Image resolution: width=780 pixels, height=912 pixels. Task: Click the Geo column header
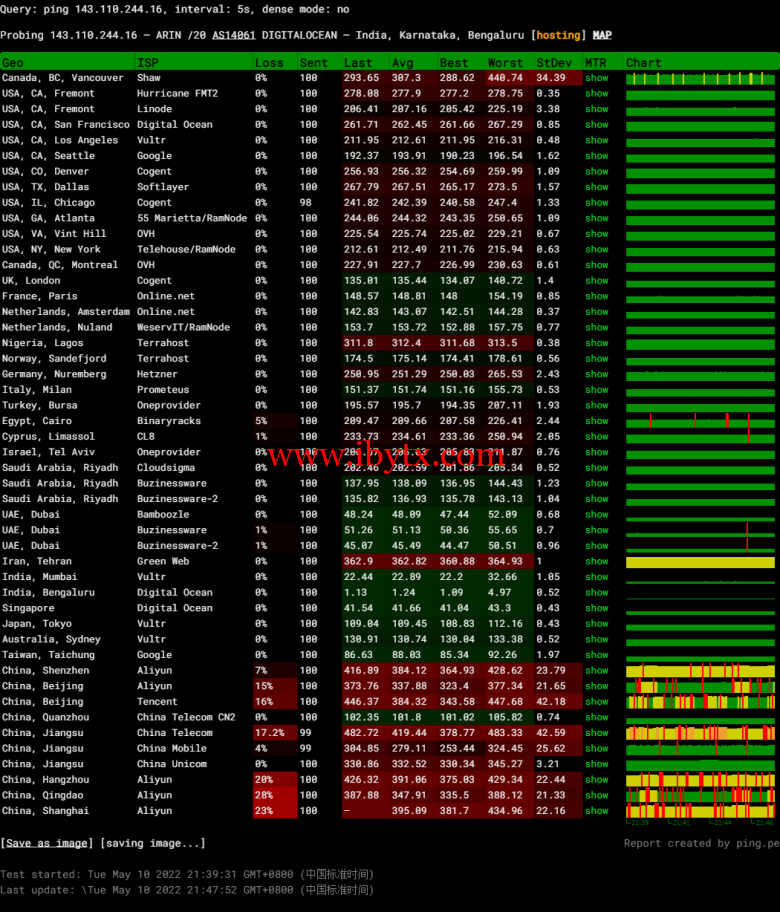pyautogui.click(x=13, y=62)
